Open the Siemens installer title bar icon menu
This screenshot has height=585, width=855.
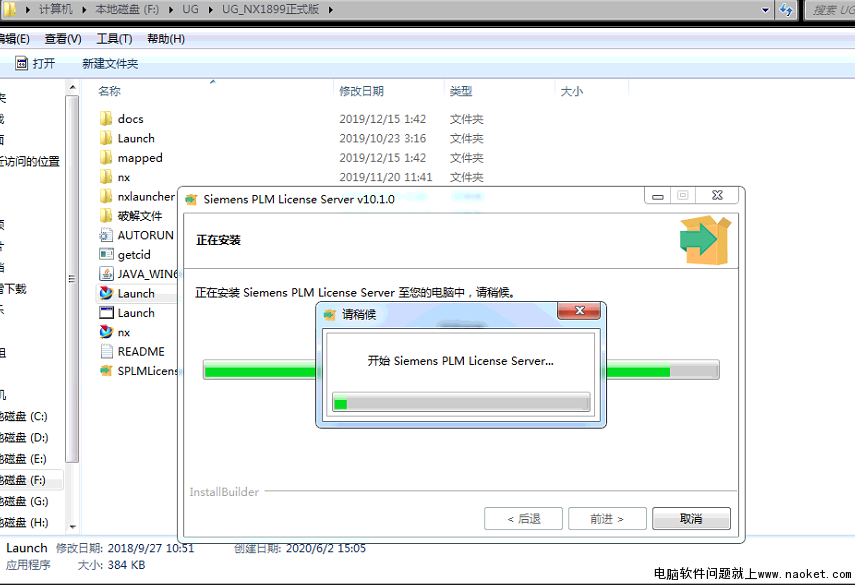tap(191, 200)
